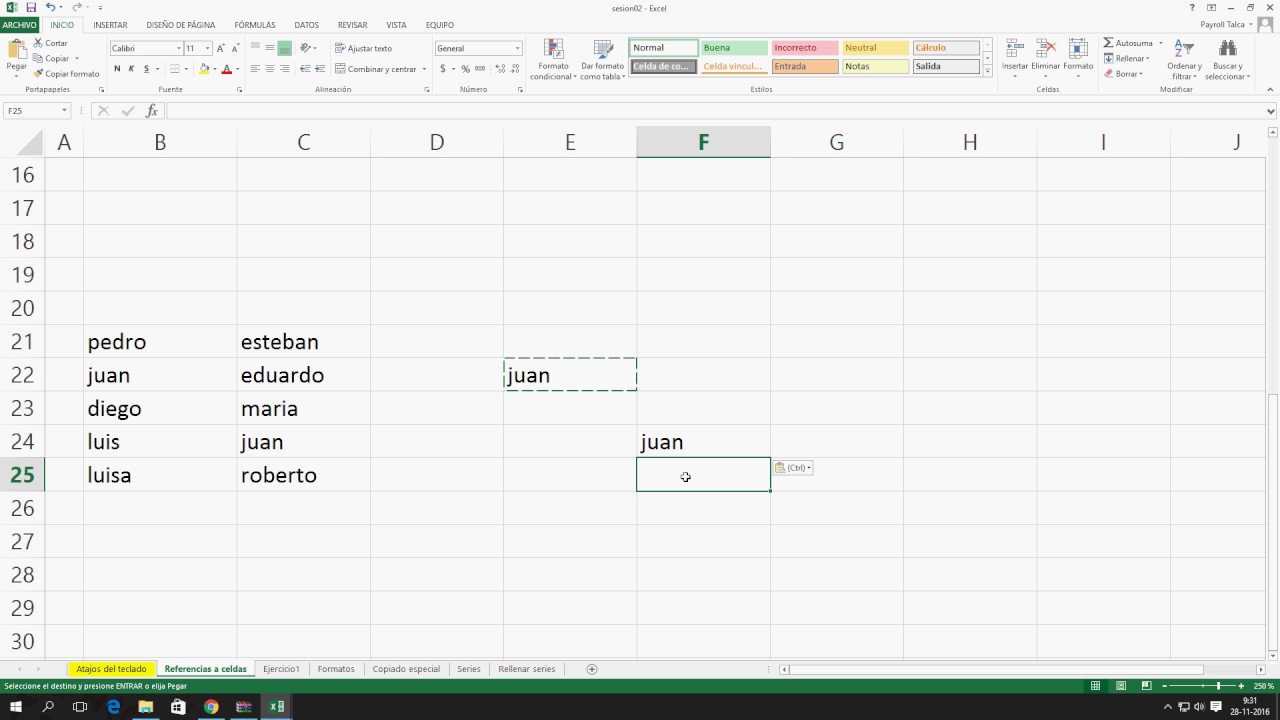Click the Name Box showing F25

[36, 111]
